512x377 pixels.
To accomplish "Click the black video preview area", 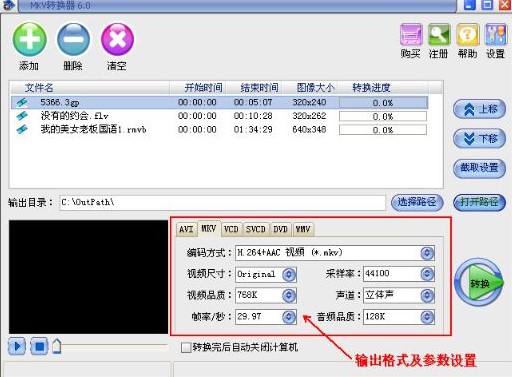I will [x=88, y=277].
